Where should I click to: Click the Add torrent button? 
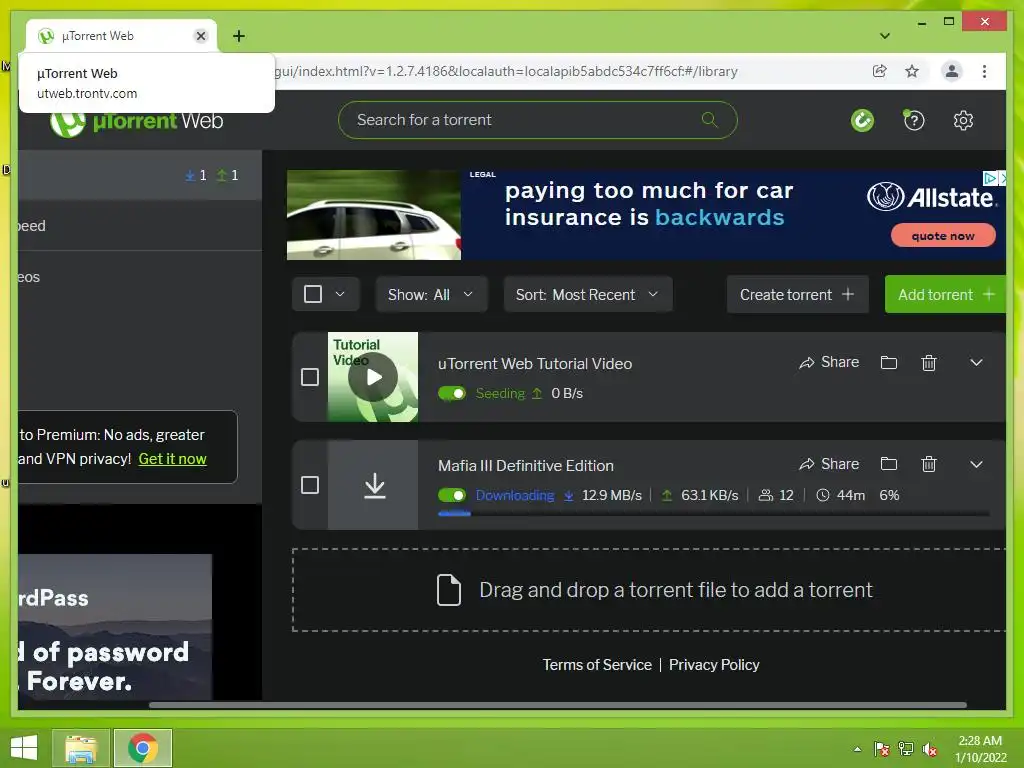945,295
